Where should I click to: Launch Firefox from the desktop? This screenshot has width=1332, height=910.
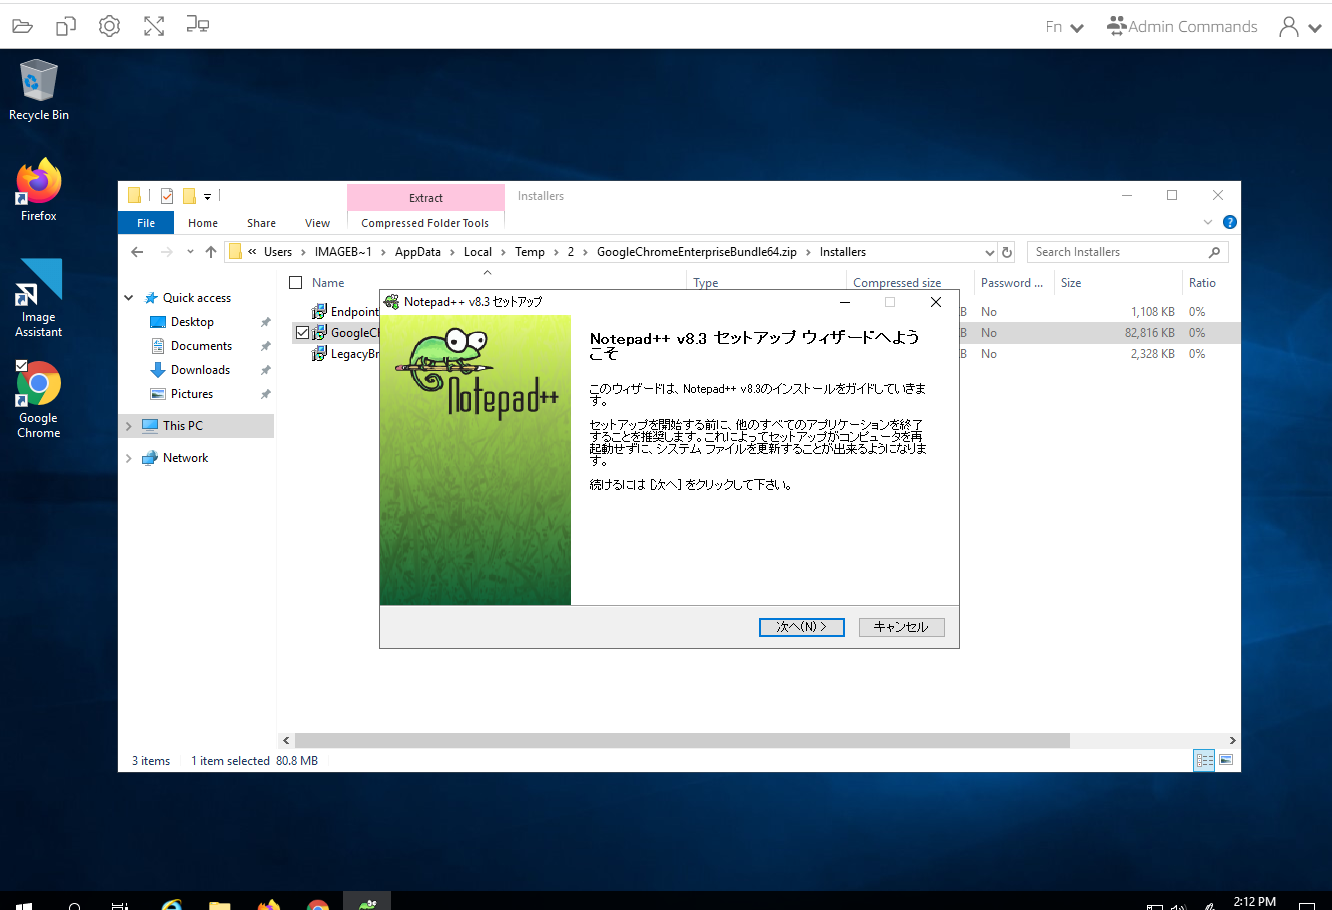pyautogui.click(x=39, y=190)
